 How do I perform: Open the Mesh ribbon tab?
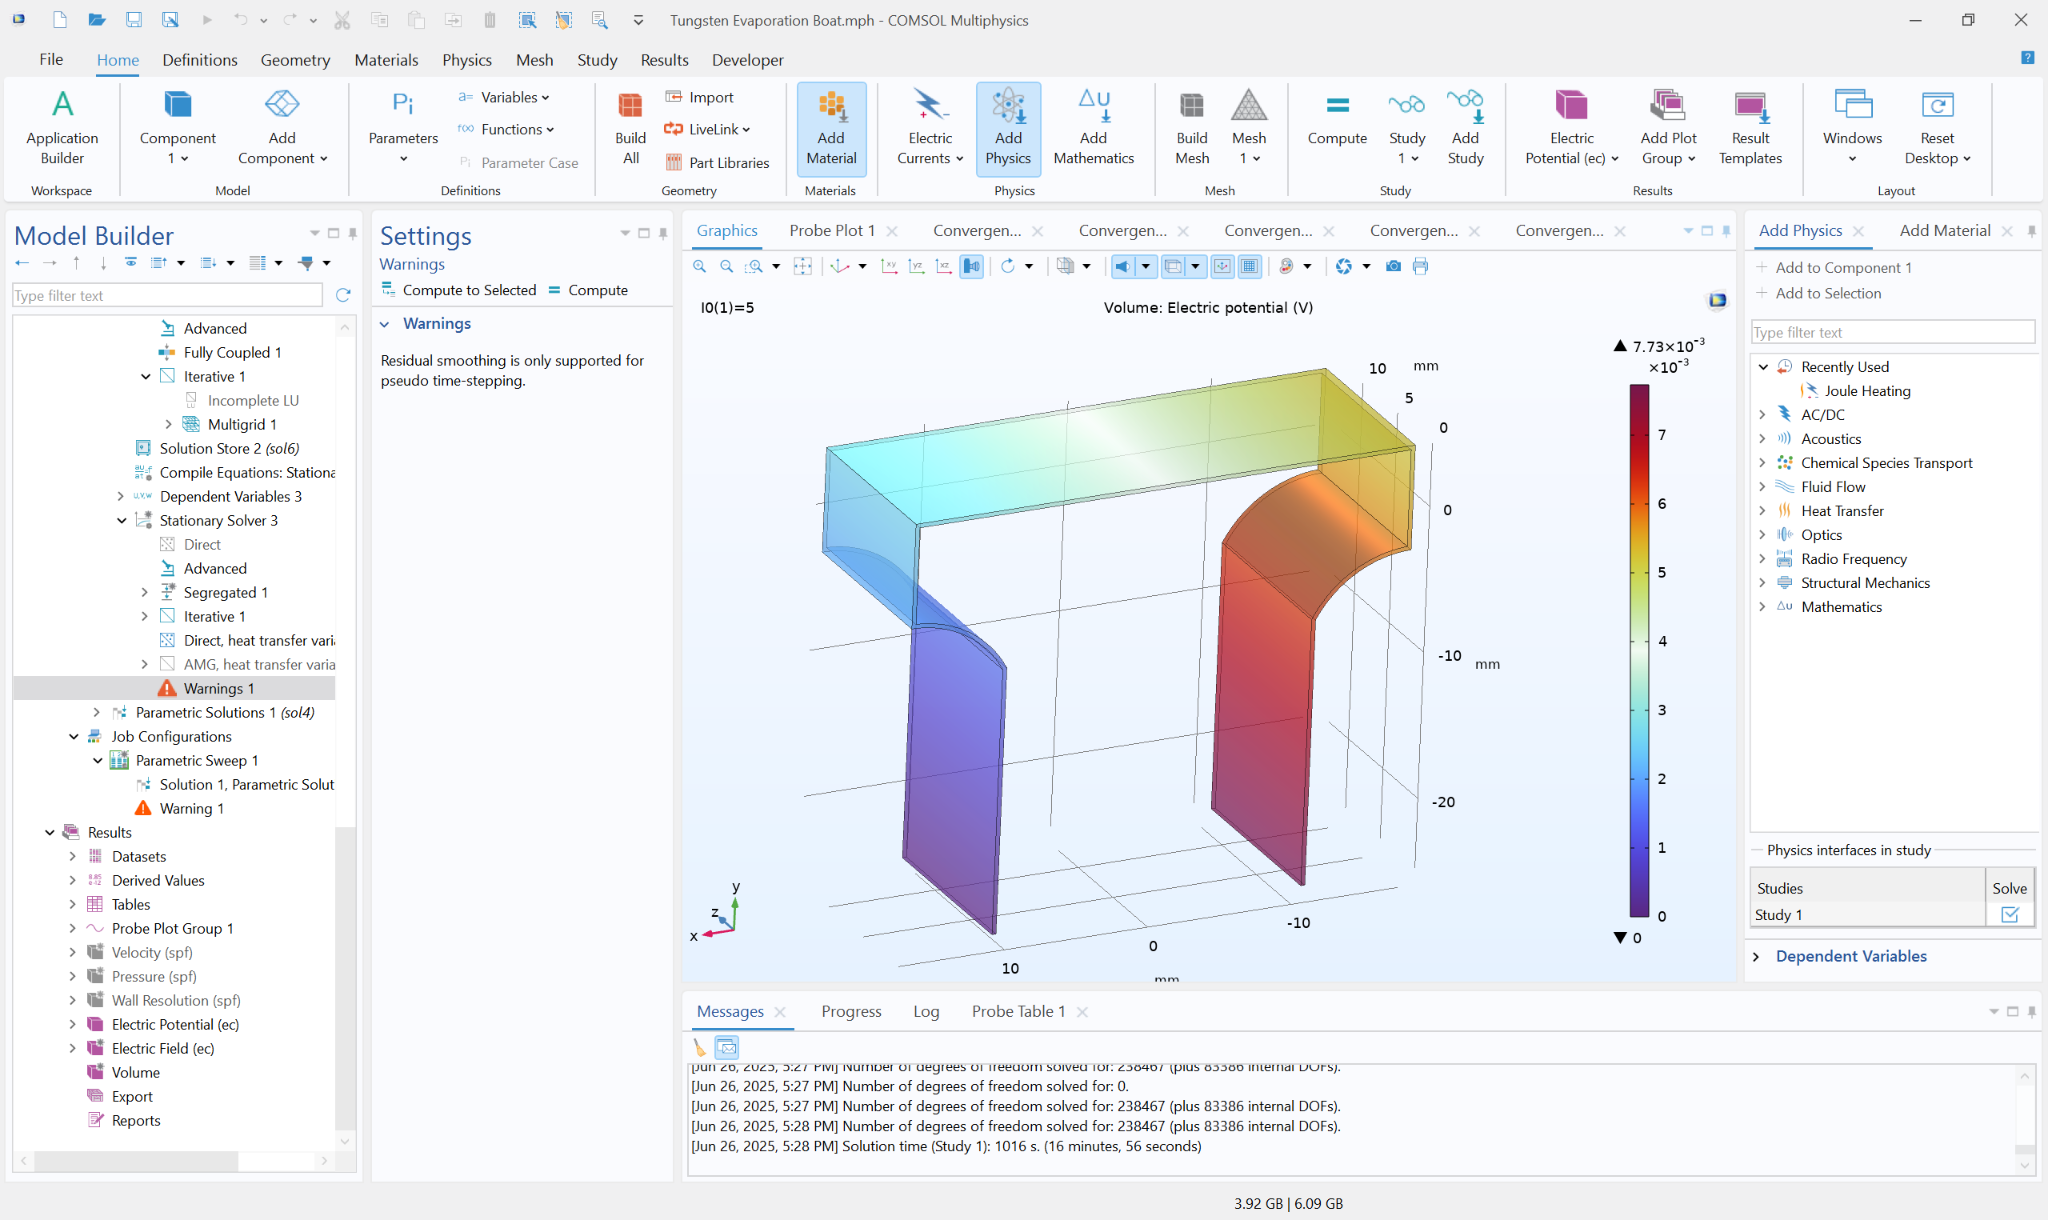[534, 60]
